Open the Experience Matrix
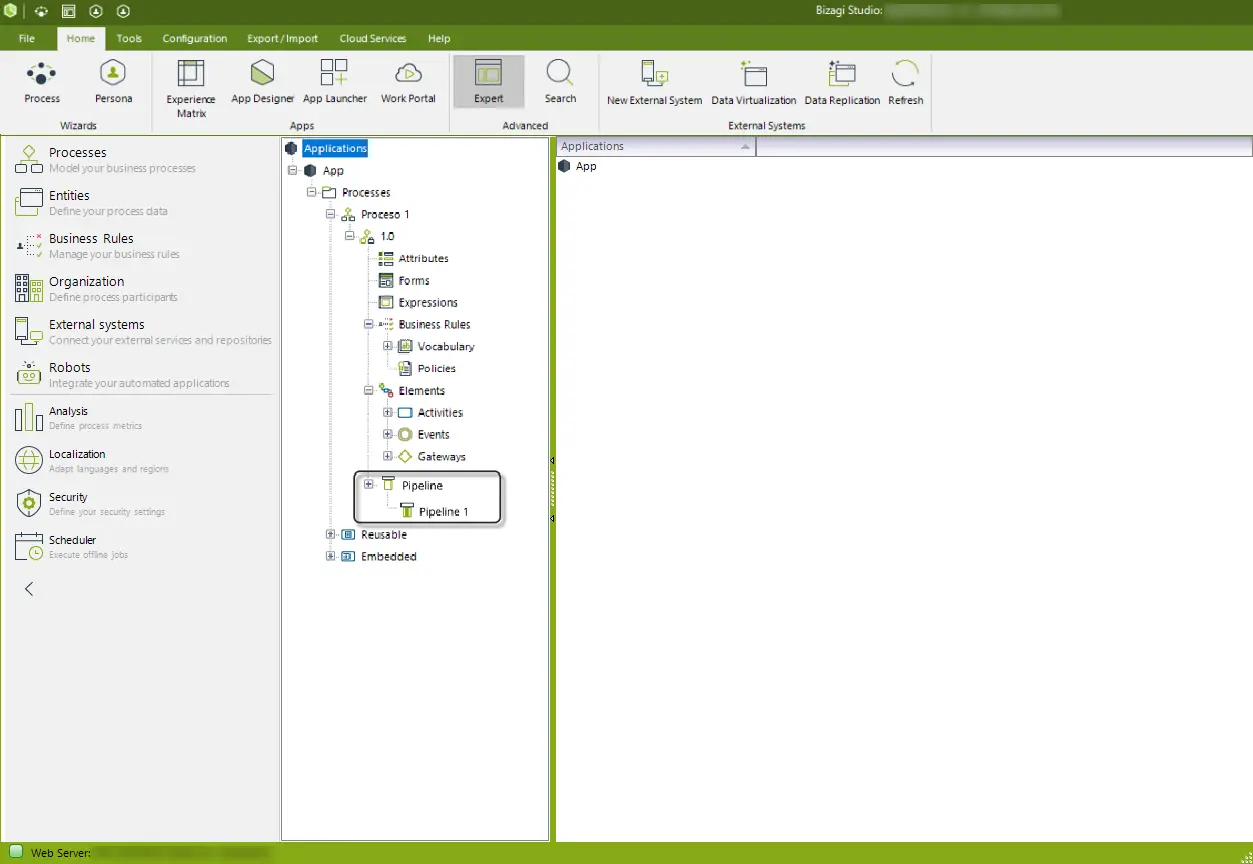Image resolution: width=1253 pixels, height=864 pixels. point(191,88)
